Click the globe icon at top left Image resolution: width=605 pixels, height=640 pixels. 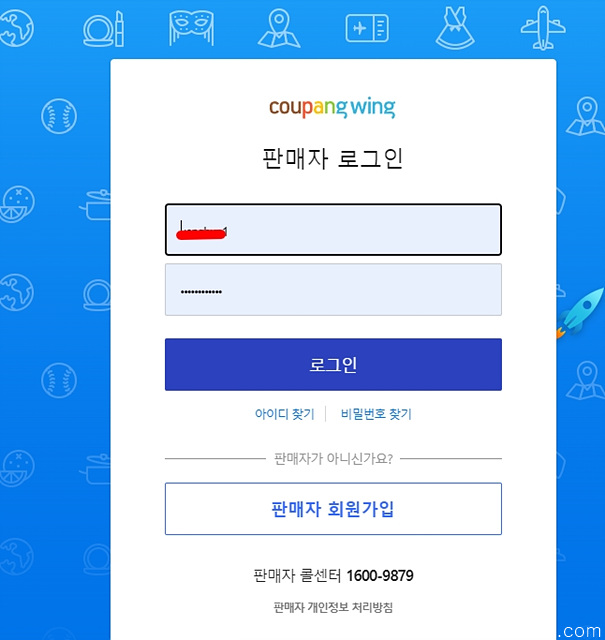pyautogui.click(x=16, y=28)
